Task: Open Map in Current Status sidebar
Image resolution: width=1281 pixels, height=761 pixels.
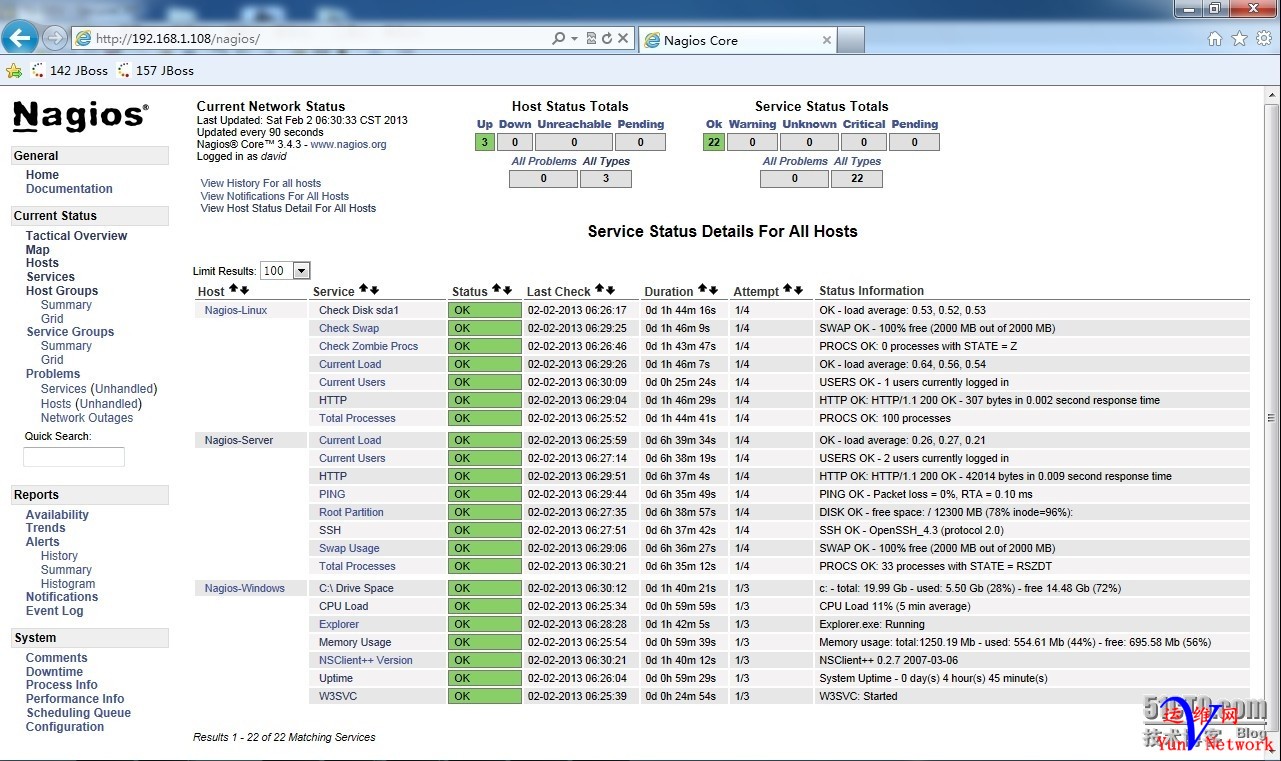Action: 37,250
